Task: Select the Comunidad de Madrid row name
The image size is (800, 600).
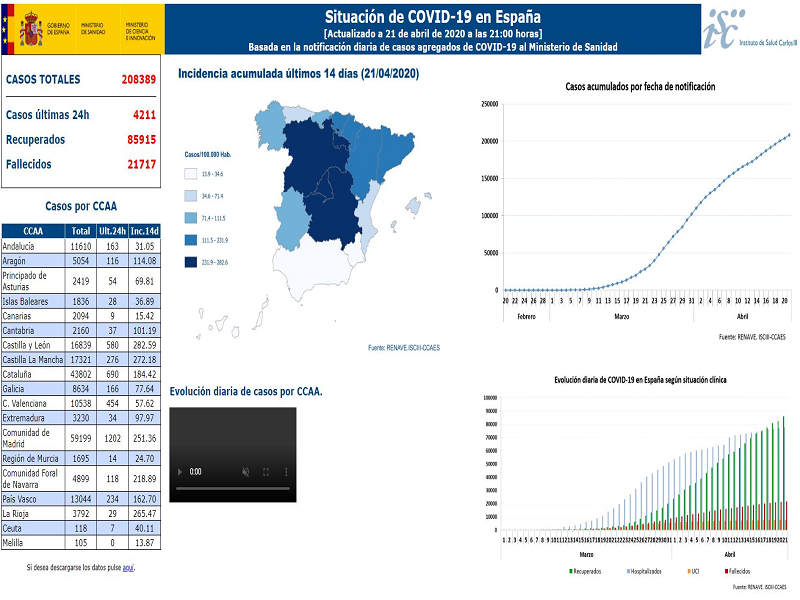Action: (26, 438)
